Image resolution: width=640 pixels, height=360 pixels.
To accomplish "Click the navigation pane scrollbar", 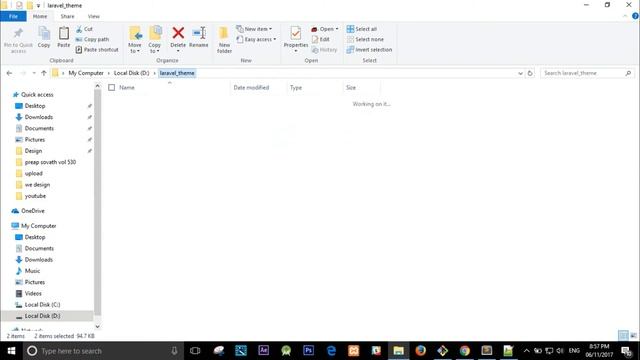I will tap(98, 202).
